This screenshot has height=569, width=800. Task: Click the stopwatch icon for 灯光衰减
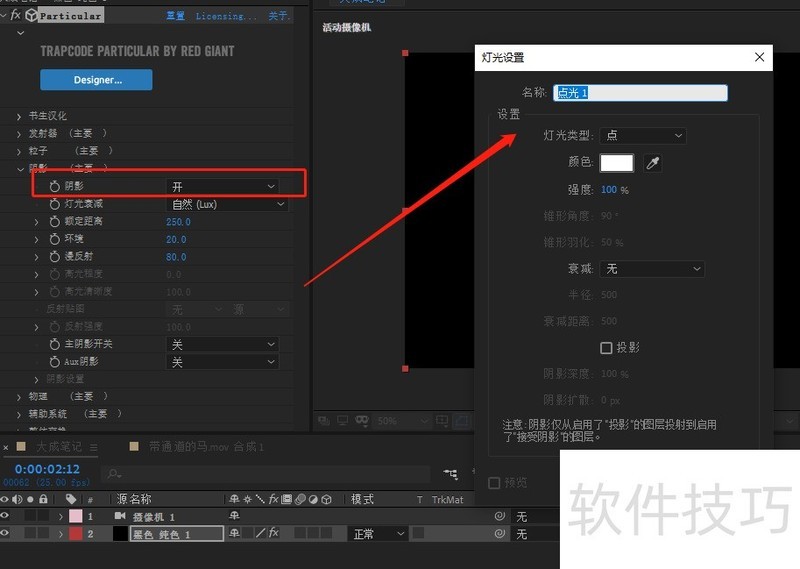55,204
